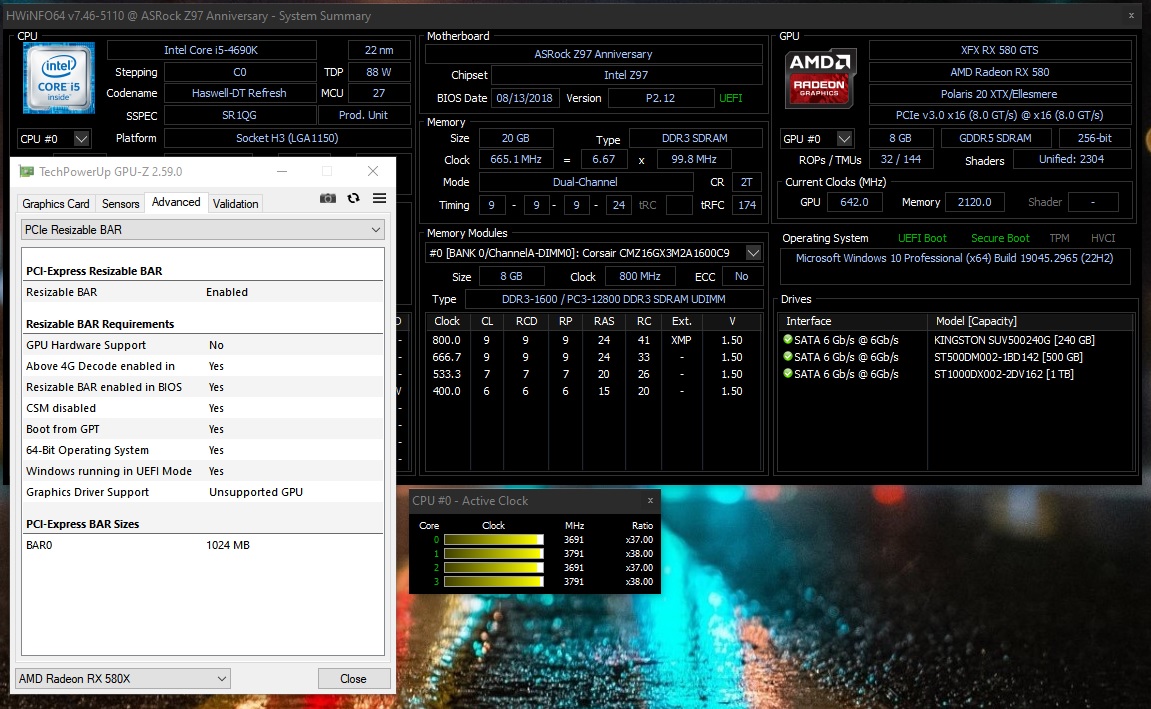Image resolution: width=1151 pixels, height=709 pixels.
Task: Click the ST1000DX002 drive green status icon
Action: [x=788, y=373]
